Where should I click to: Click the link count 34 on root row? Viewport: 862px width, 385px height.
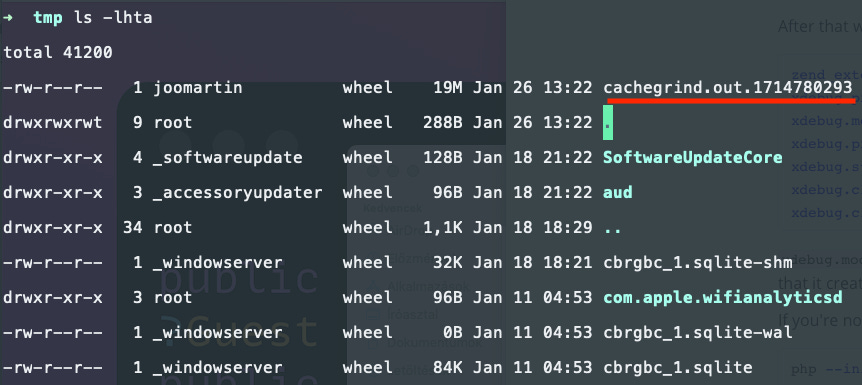[x=132, y=228]
